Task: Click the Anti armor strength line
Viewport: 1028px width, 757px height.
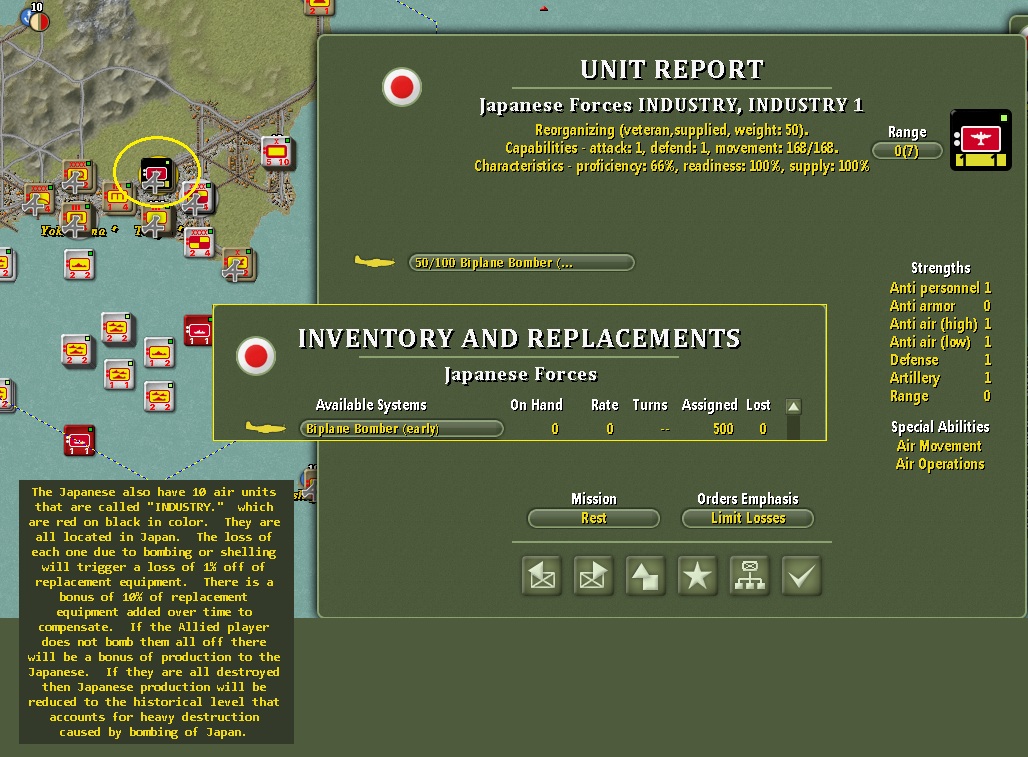Action: coord(940,306)
